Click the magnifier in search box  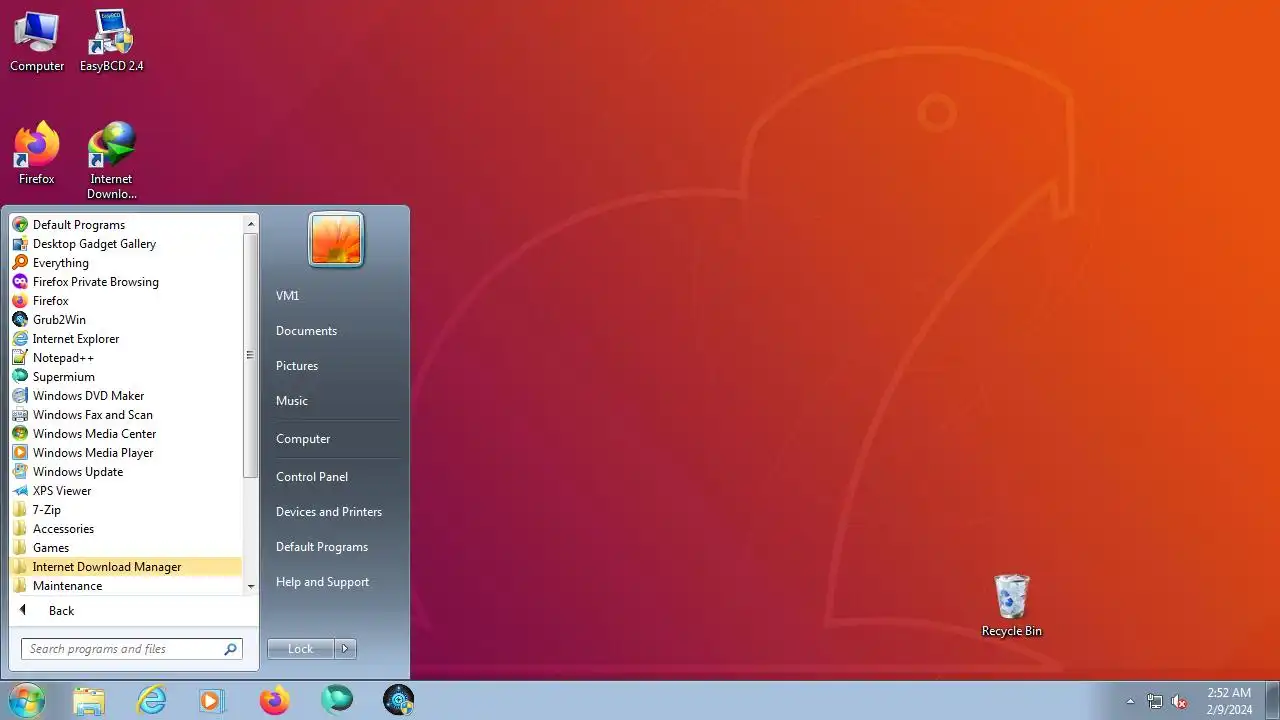point(230,649)
